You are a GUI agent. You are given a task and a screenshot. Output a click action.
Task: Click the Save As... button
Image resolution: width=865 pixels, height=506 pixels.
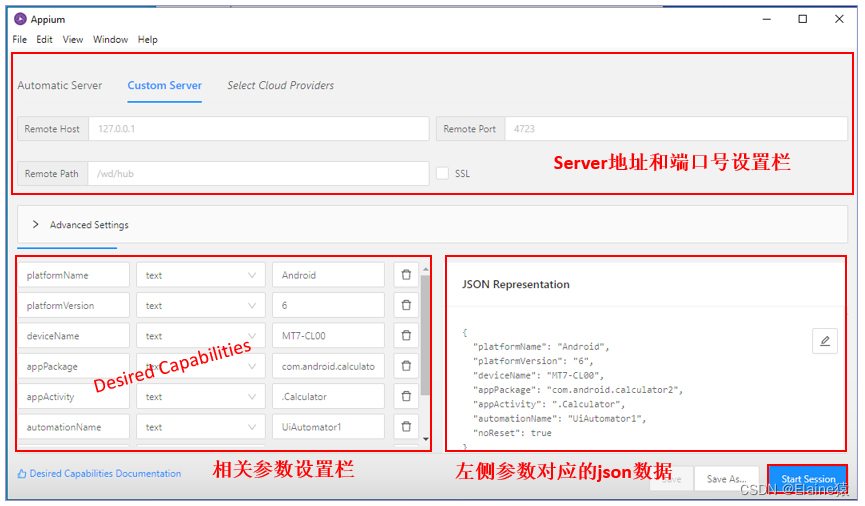(726, 479)
